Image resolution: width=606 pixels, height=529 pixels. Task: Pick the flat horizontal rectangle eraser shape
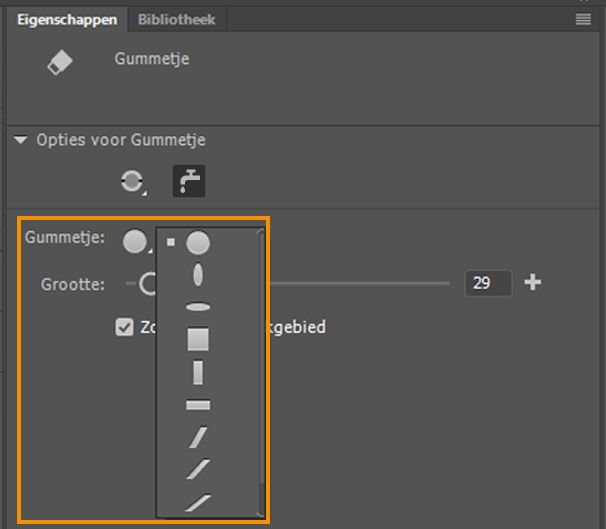pos(198,405)
